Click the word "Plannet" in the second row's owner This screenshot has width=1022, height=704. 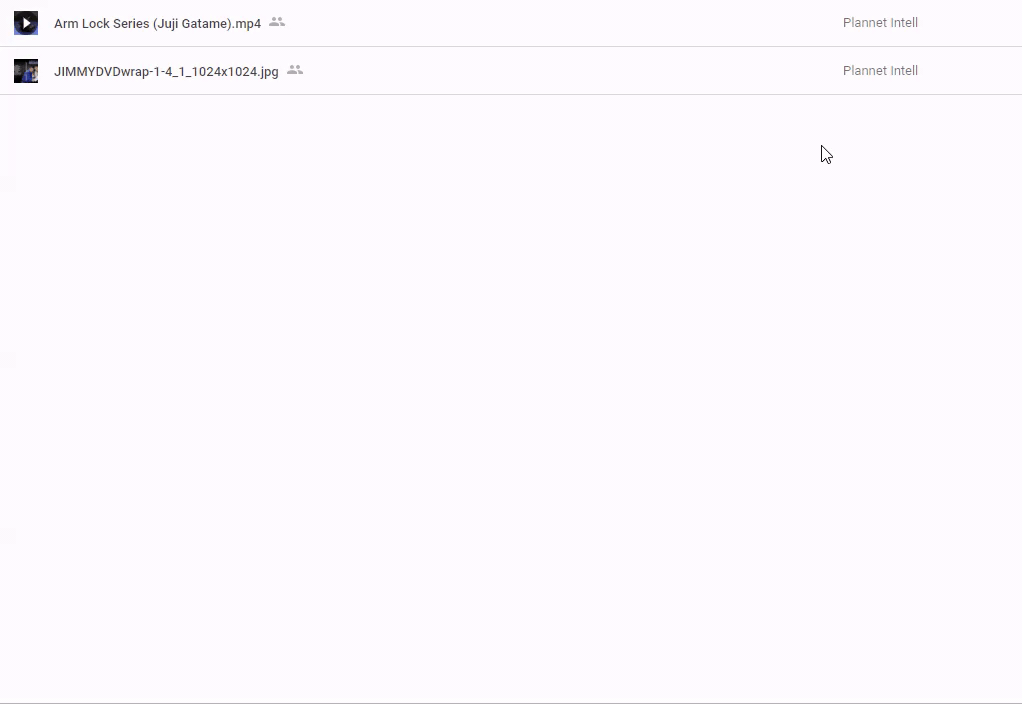click(x=865, y=71)
